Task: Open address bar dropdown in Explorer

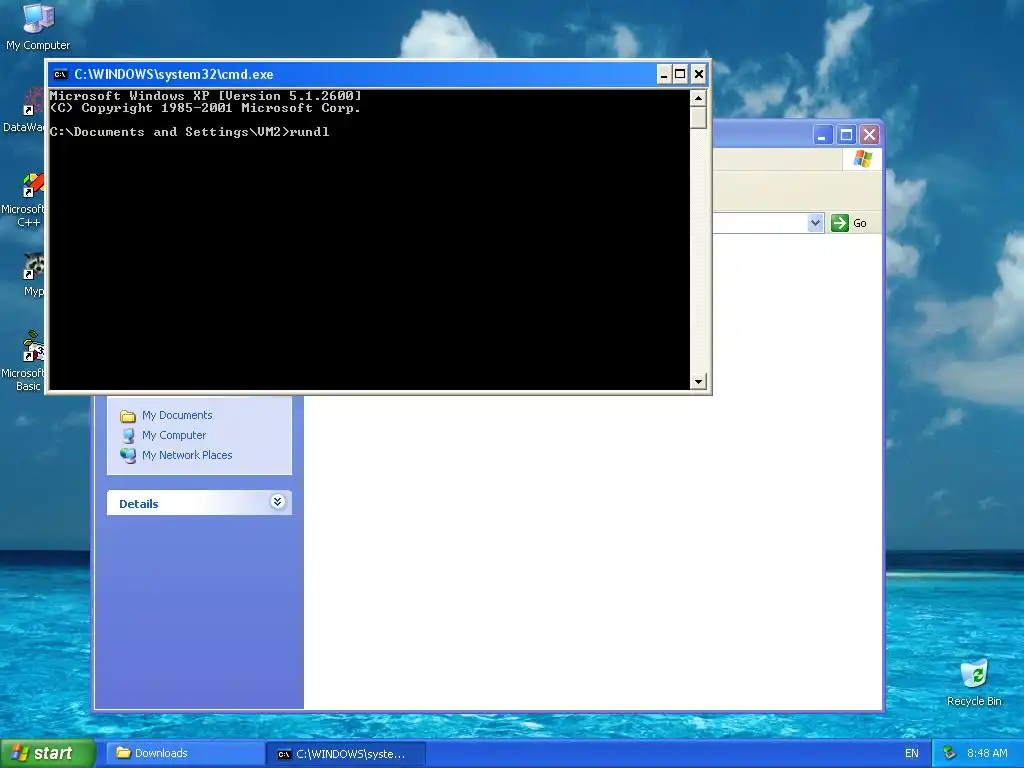Action: (815, 223)
